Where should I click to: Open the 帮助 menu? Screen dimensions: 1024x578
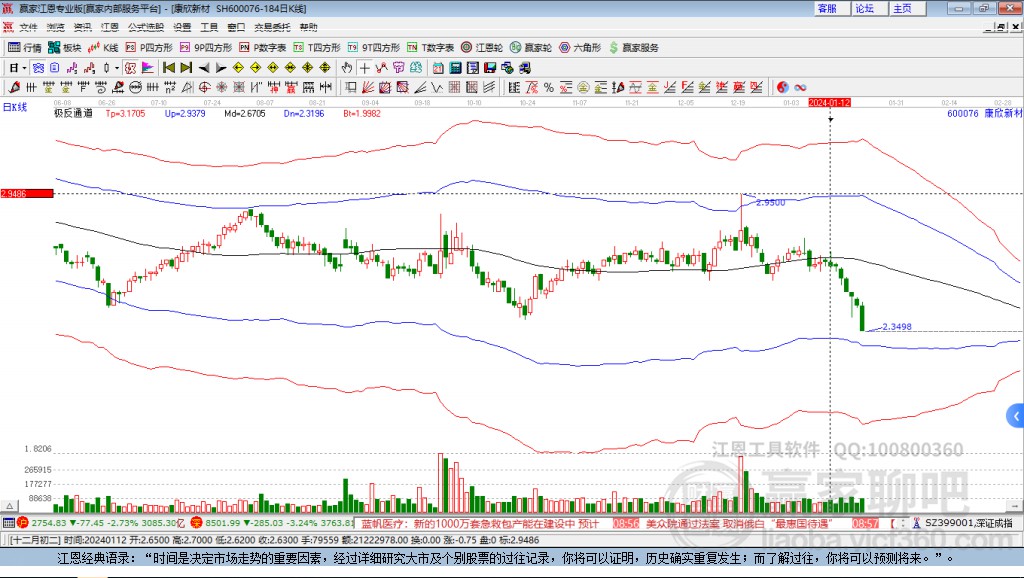click(308, 27)
